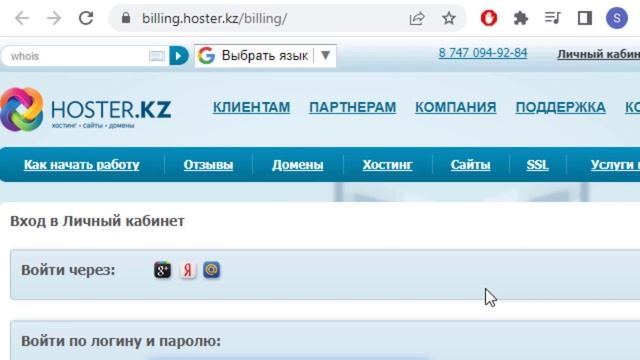Open the browser extensions puzzle menu
640x360 pixels.
[x=520, y=18]
